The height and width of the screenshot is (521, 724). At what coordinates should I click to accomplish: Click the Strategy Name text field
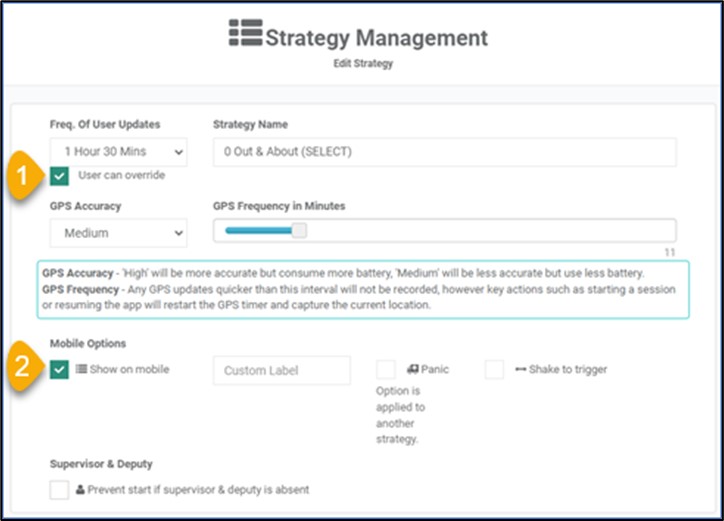coord(445,151)
